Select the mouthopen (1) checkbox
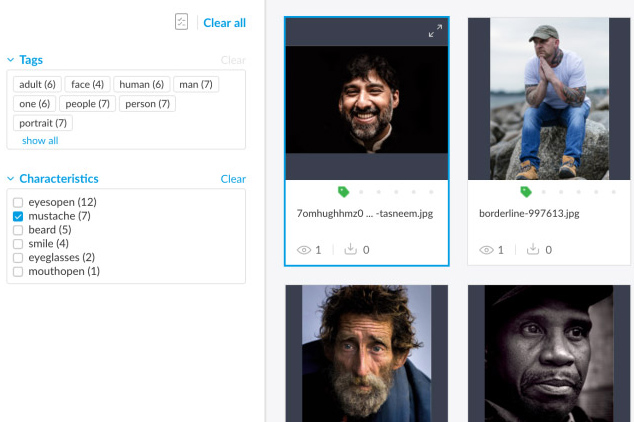 (x=18, y=271)
